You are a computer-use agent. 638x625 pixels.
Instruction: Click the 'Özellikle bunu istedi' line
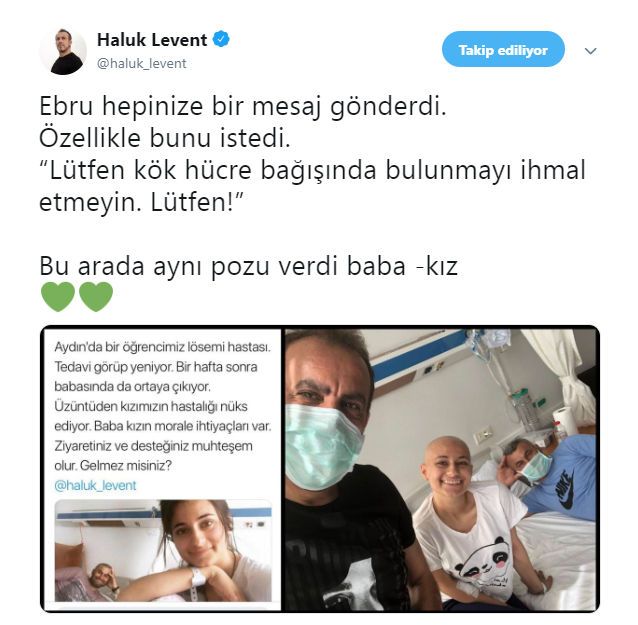point(165,138)
